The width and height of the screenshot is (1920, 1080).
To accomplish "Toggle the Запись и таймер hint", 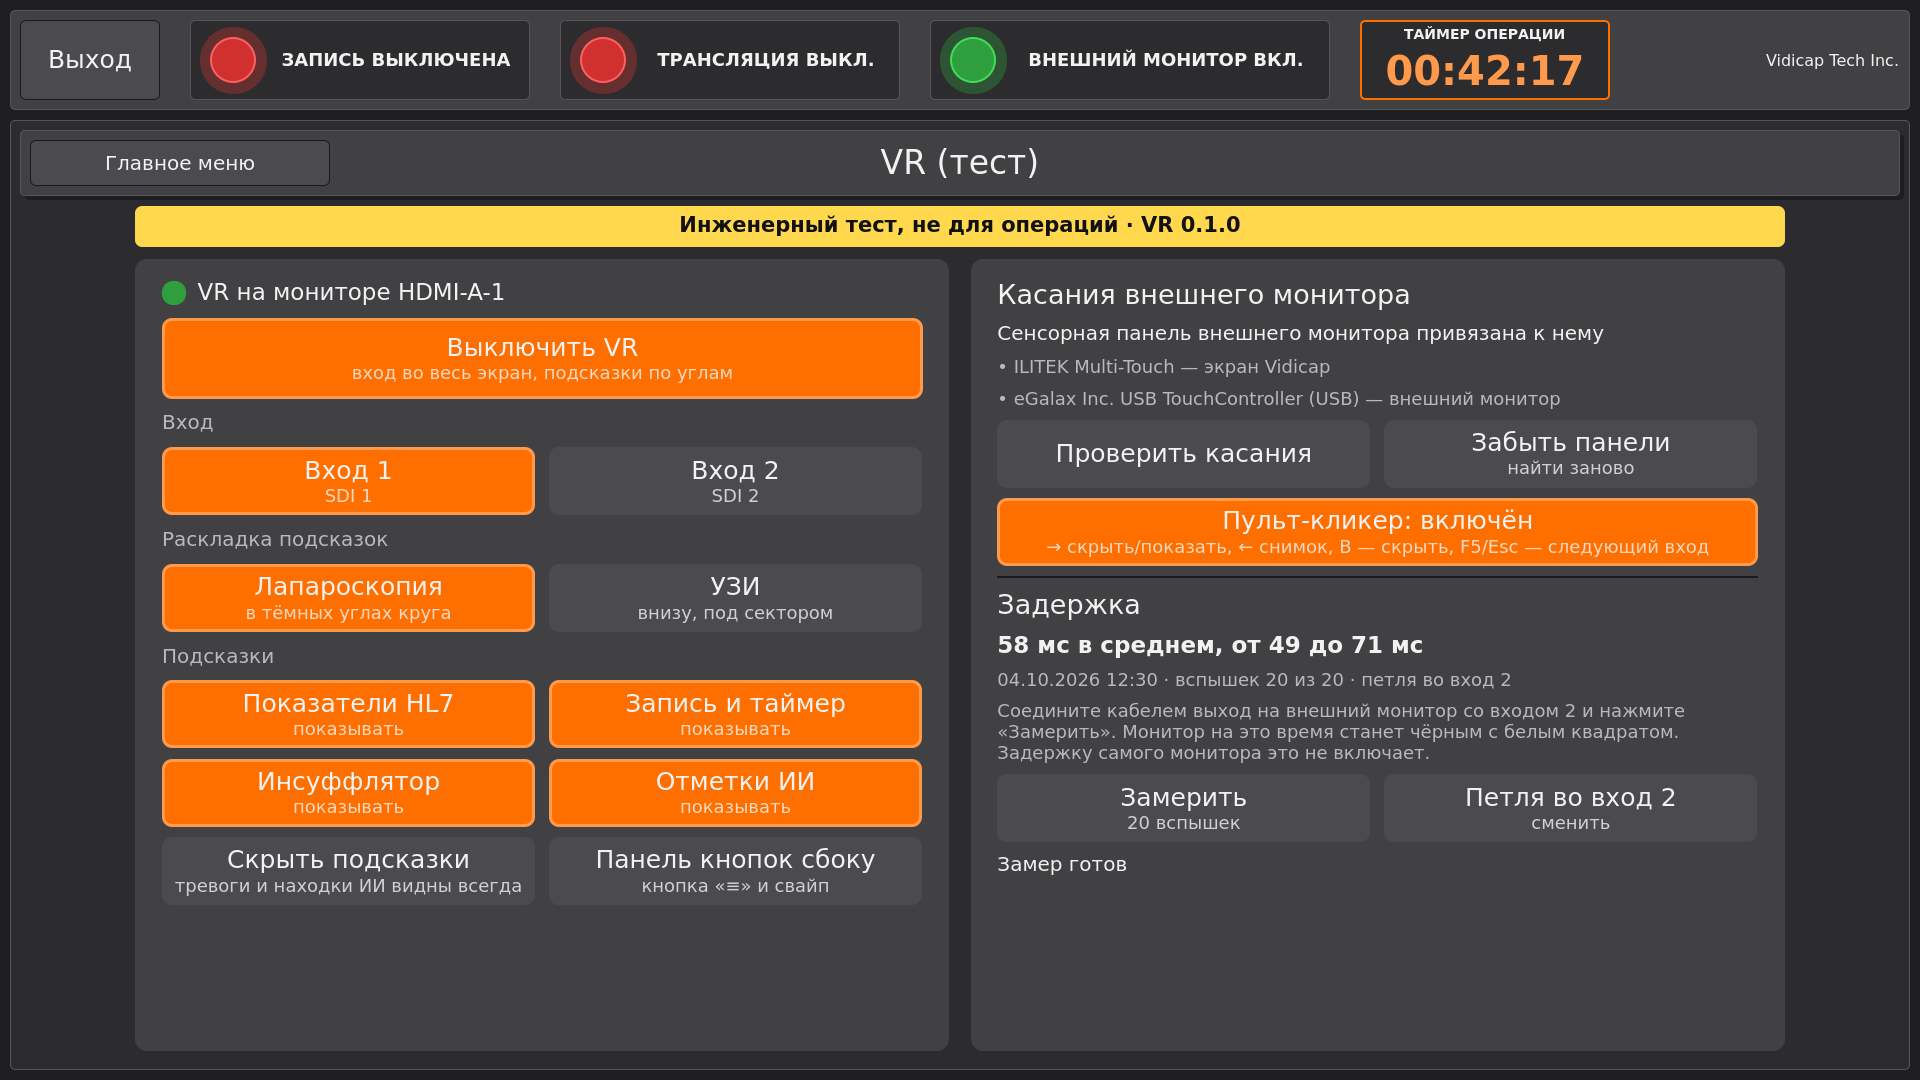I will pyautogui.click(x=735, y=714).
